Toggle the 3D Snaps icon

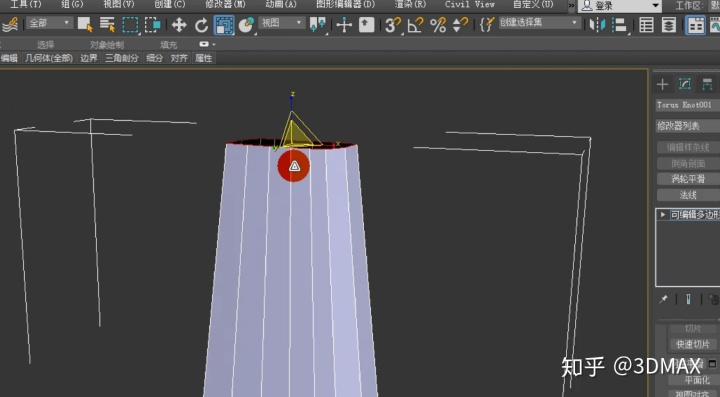click(393, 25)
